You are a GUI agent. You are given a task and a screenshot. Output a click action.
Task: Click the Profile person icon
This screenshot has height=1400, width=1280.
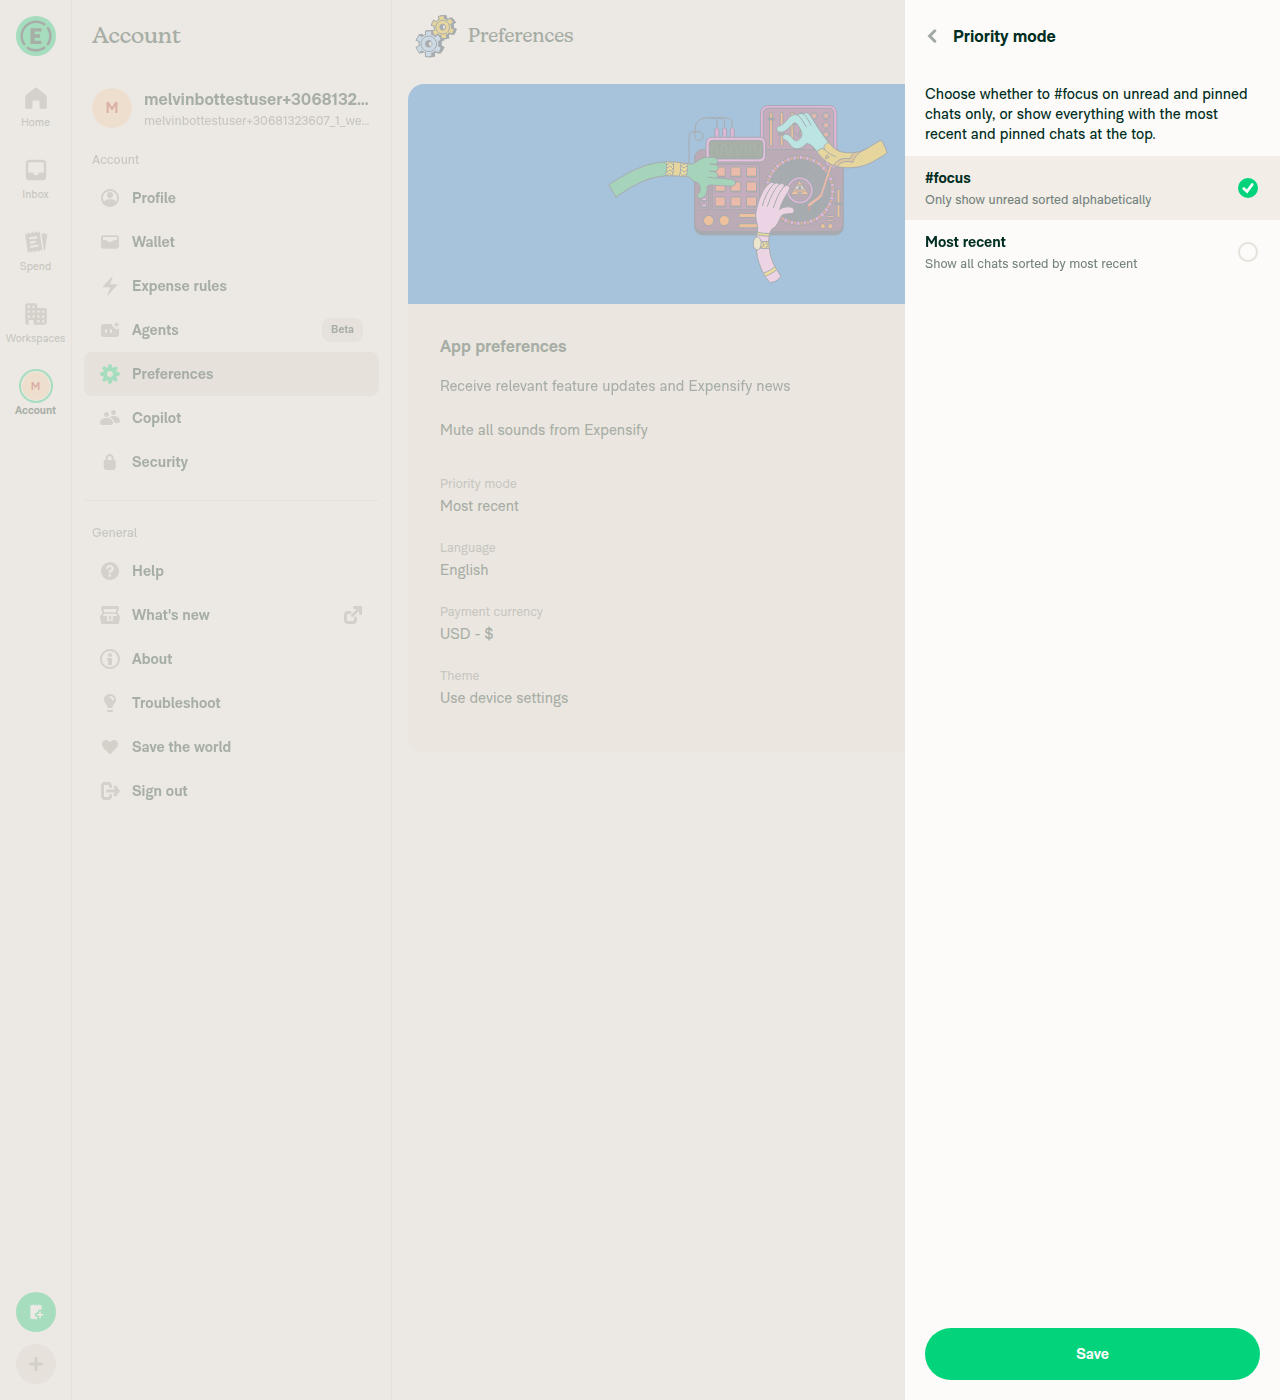coord(110,198)
